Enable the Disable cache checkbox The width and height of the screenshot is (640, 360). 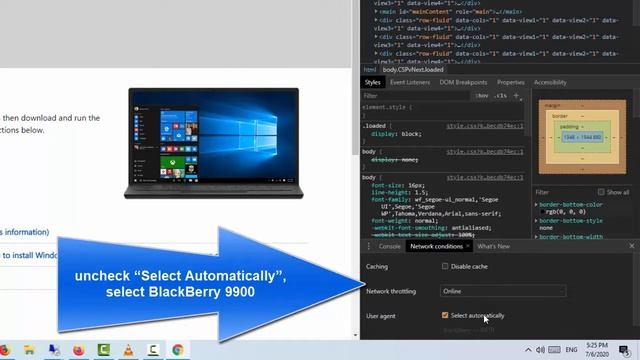click(445, 266)
